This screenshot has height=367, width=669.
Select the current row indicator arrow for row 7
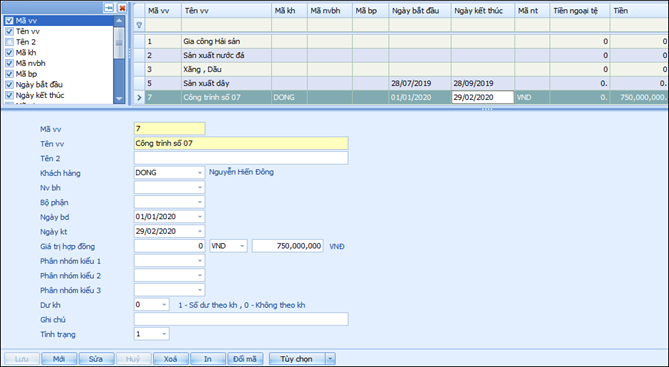point(139,97)
